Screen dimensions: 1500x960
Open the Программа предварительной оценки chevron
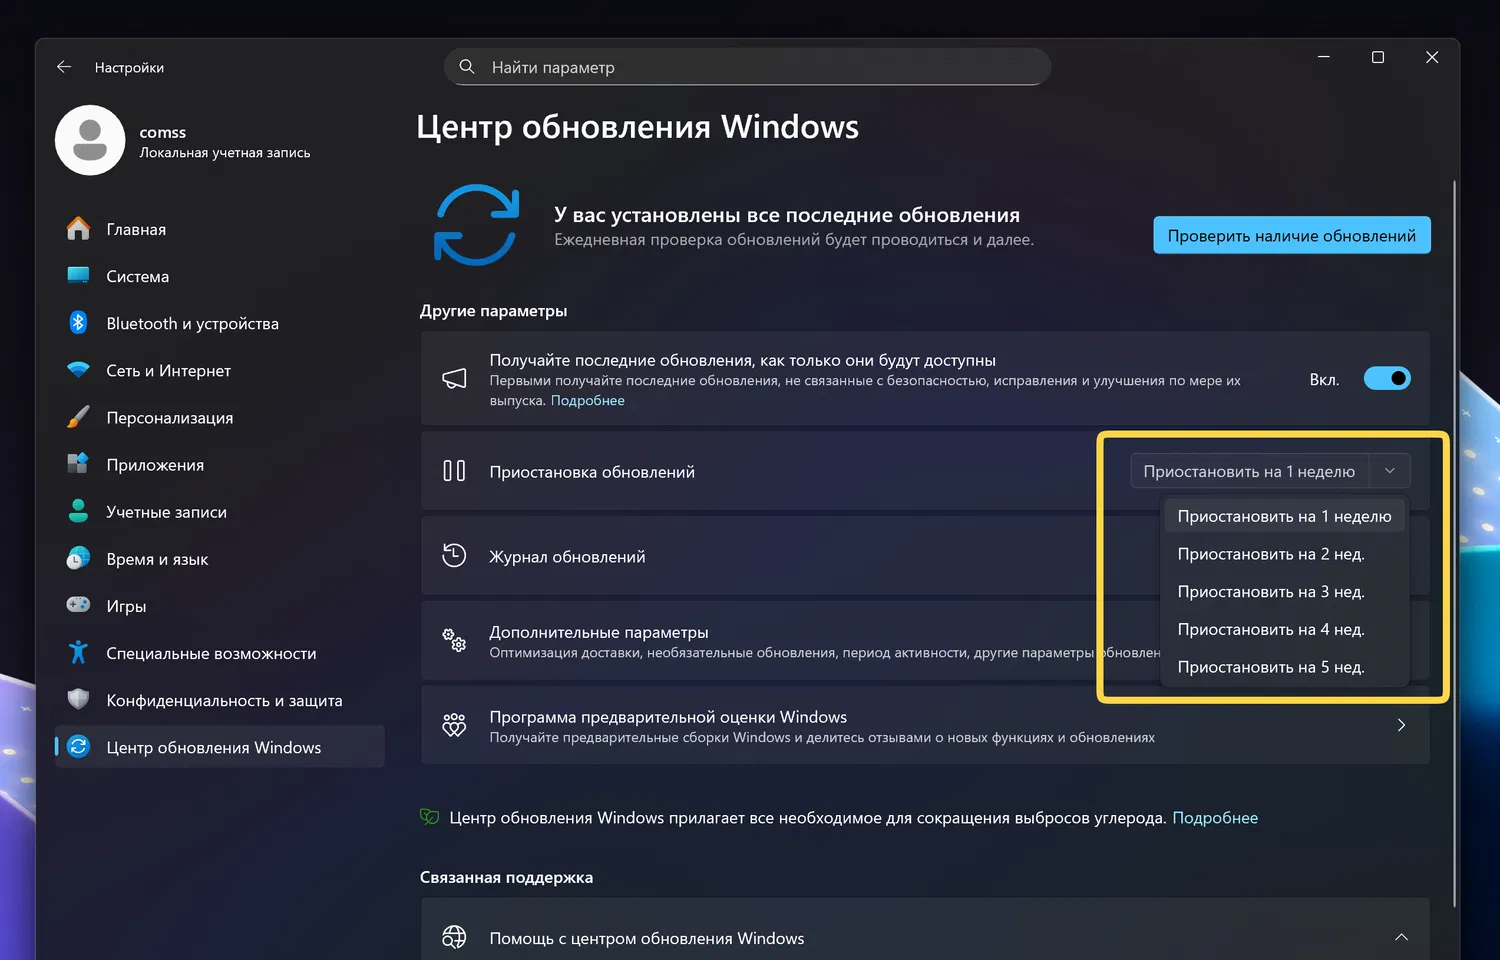pyautogui.click(x=1401, y=725)
